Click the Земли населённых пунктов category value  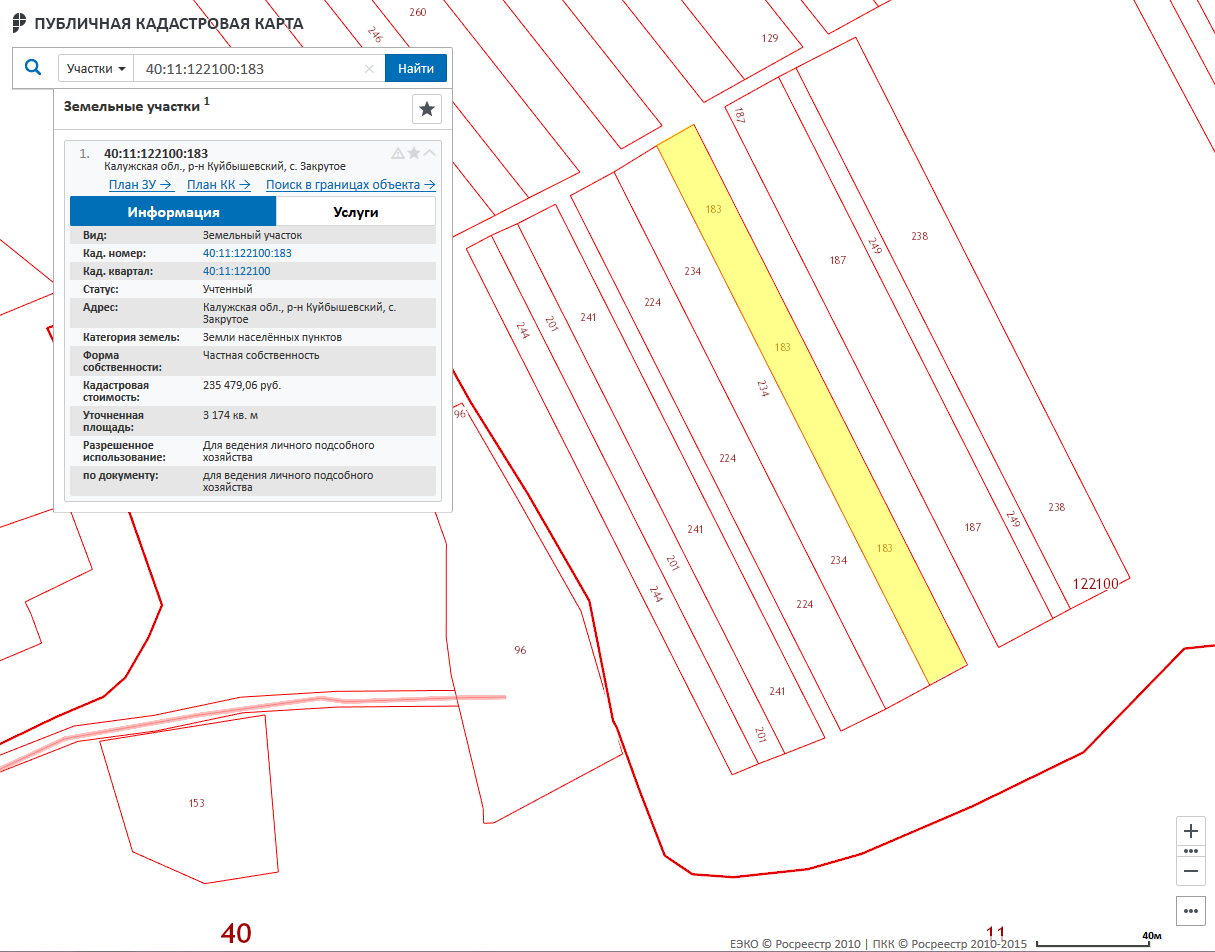272,337
